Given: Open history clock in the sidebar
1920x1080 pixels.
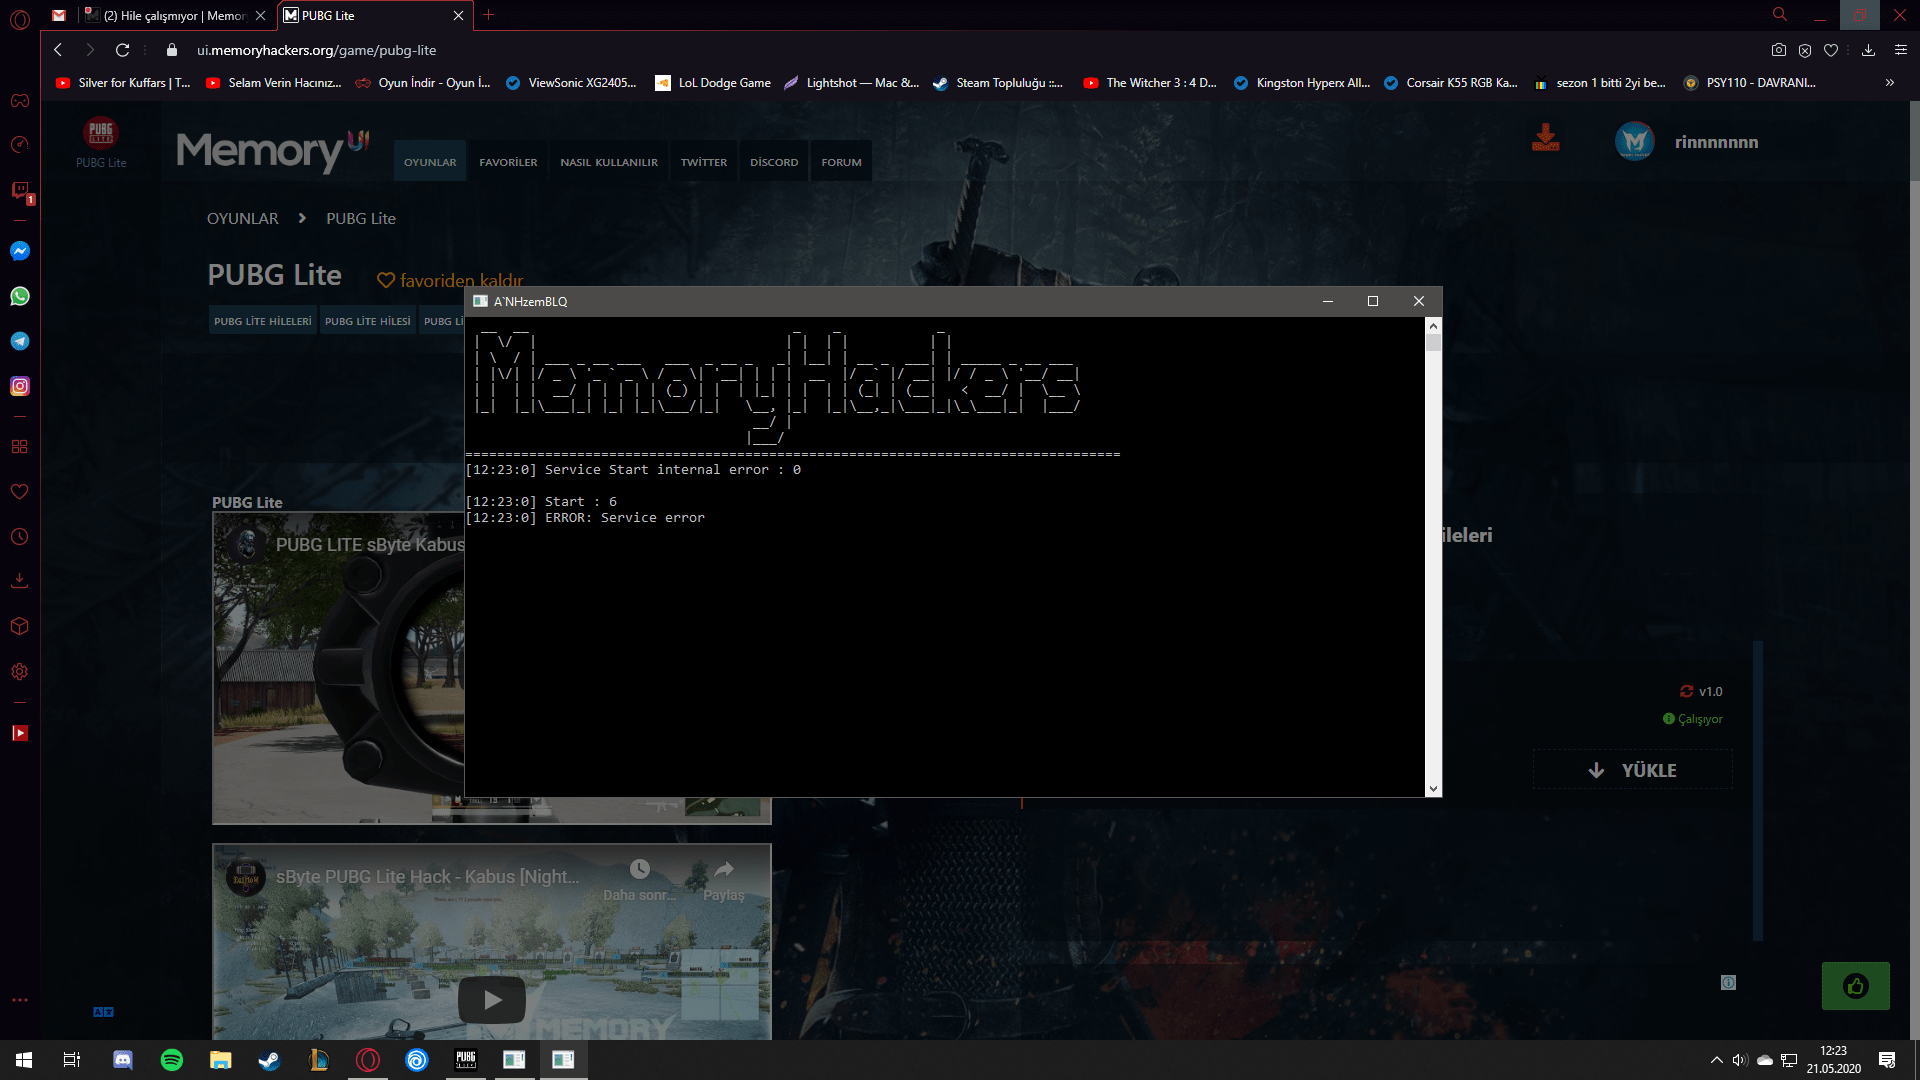Looking at the screenshot, I should pos(20,537).
